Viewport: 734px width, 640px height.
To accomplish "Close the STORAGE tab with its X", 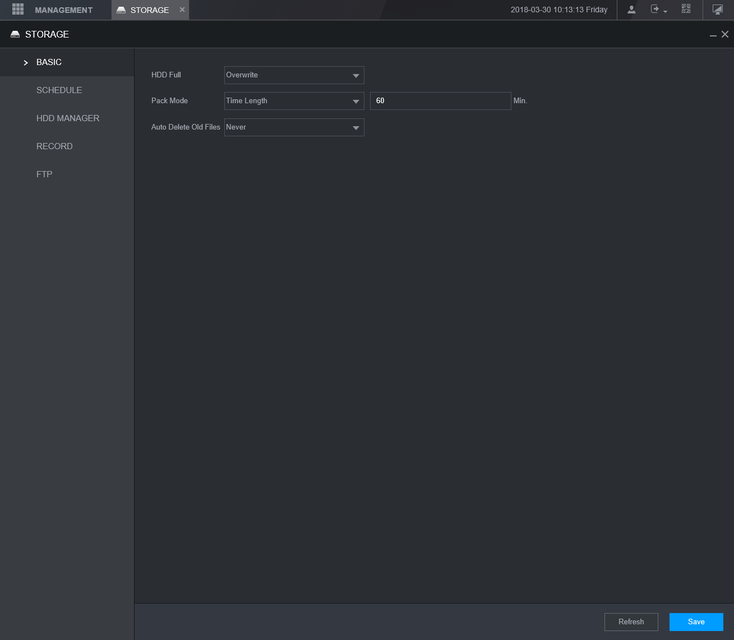I will coord(181,10).
